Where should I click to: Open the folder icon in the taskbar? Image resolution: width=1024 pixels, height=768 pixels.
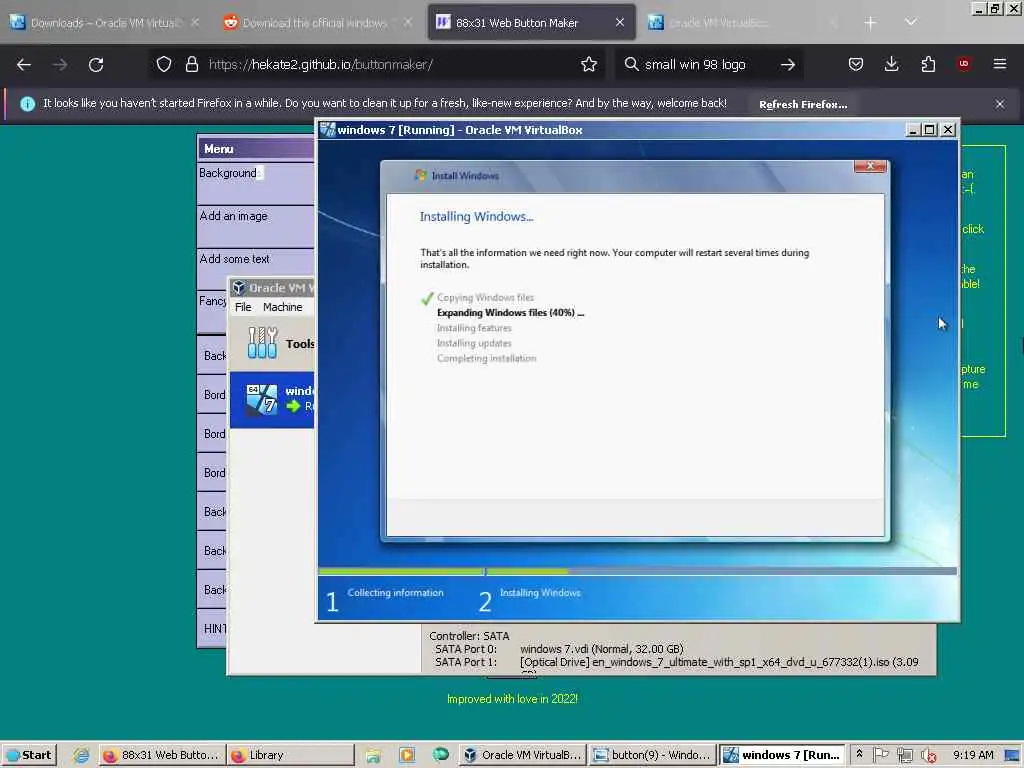coord(373,756)
